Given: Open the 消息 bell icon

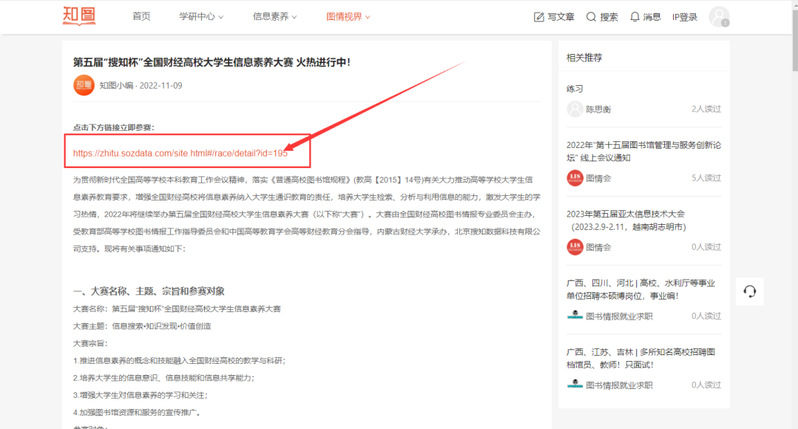Looking at the screenshot, I should coord(635,17).
